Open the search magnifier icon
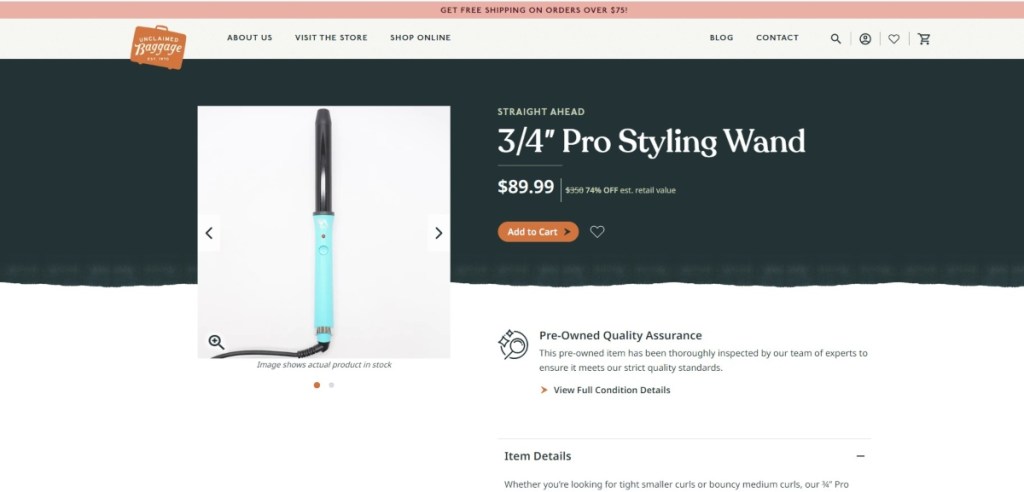Viewport: 1024px width, 492px height. pos(836,39)
